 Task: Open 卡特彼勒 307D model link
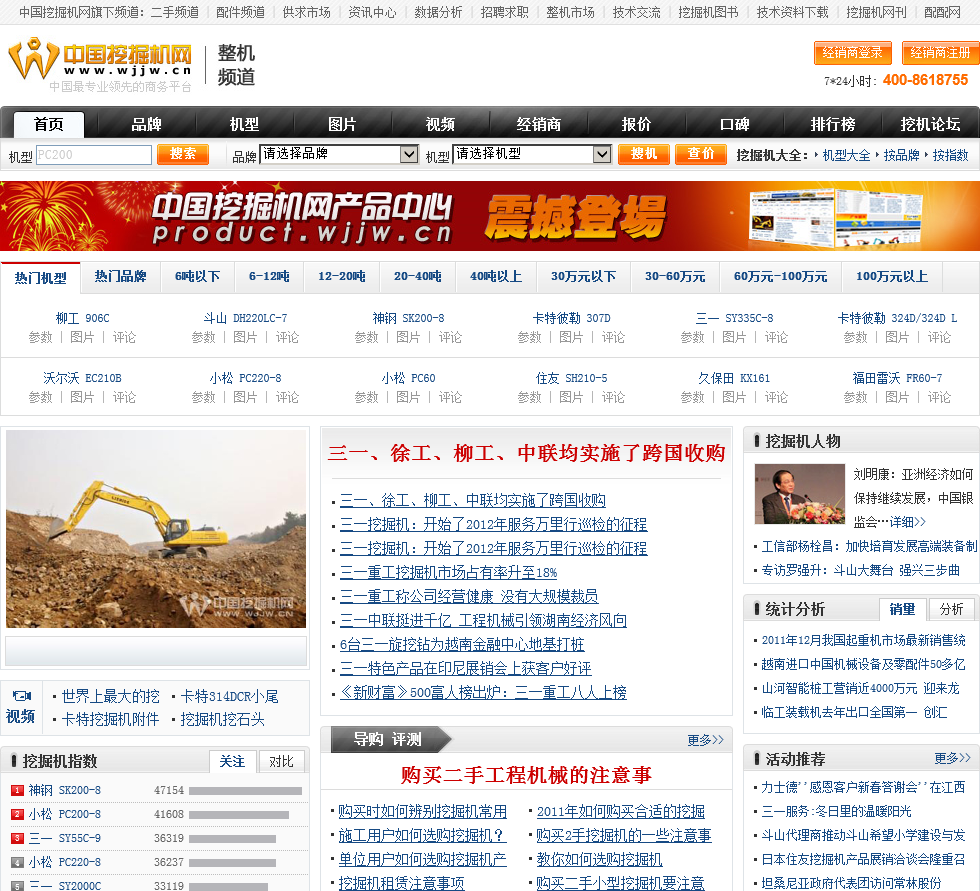[x=571, y=318]
